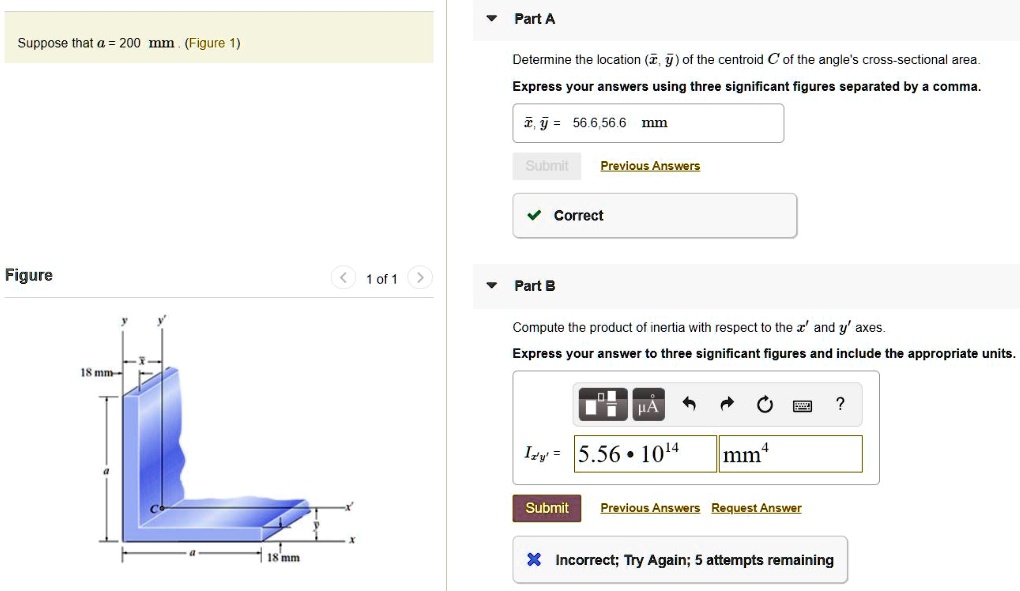Open the equation templates palette

pyautogui.click(x=602, y=404)
